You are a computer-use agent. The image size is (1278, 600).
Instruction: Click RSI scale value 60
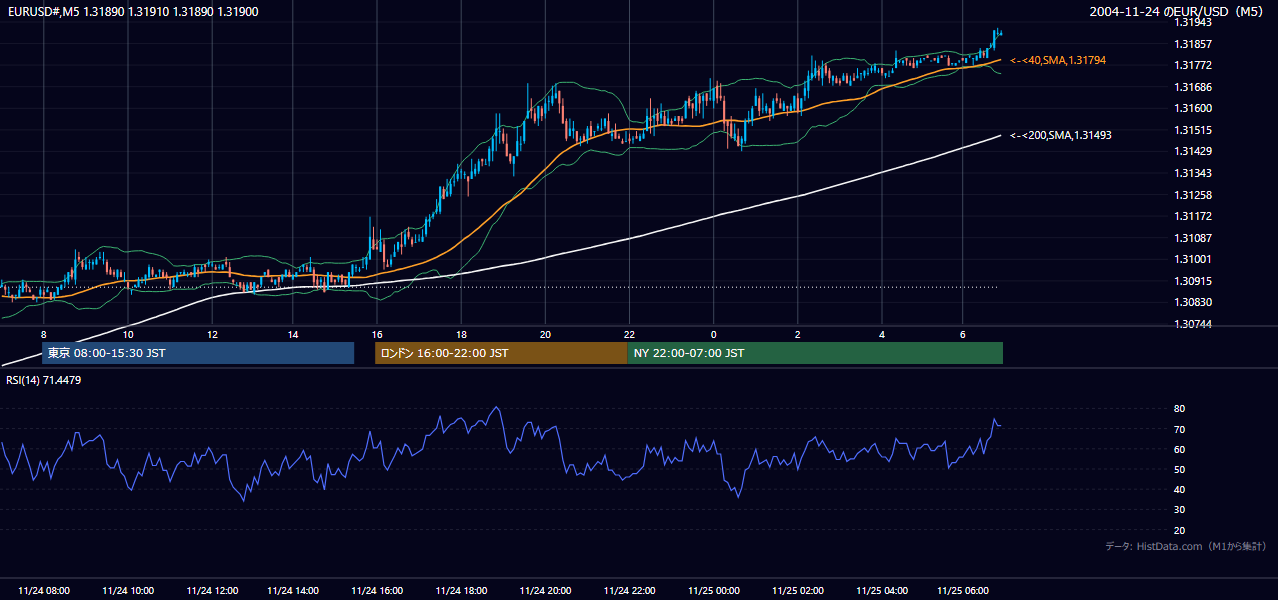[1180, 449]
